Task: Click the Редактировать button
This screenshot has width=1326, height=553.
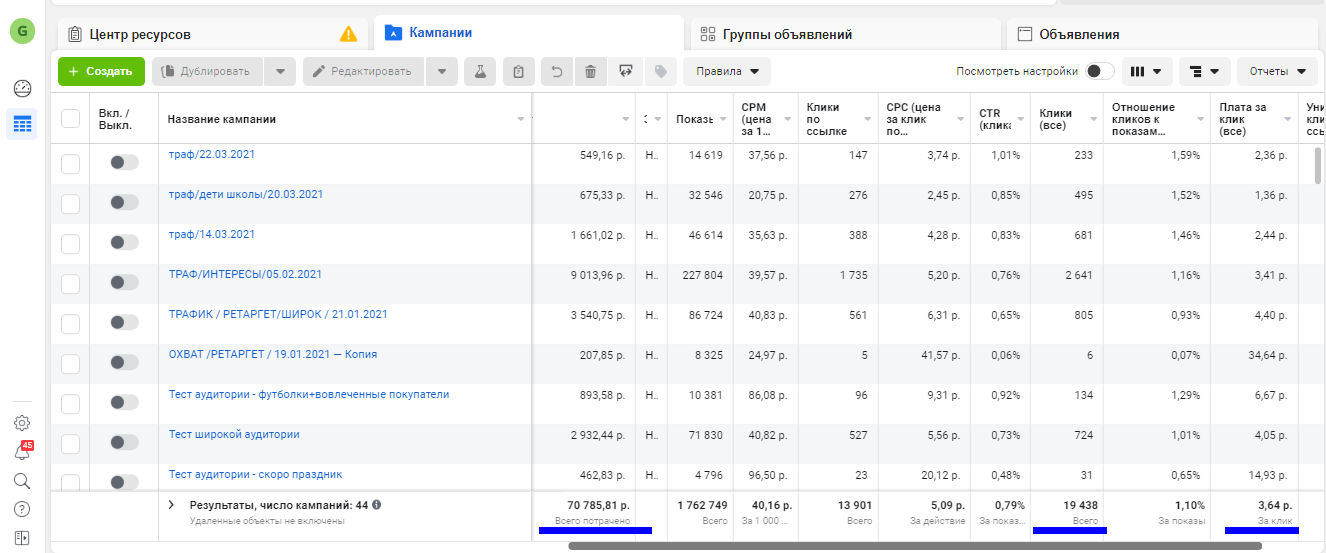Action: pos(364,71)
